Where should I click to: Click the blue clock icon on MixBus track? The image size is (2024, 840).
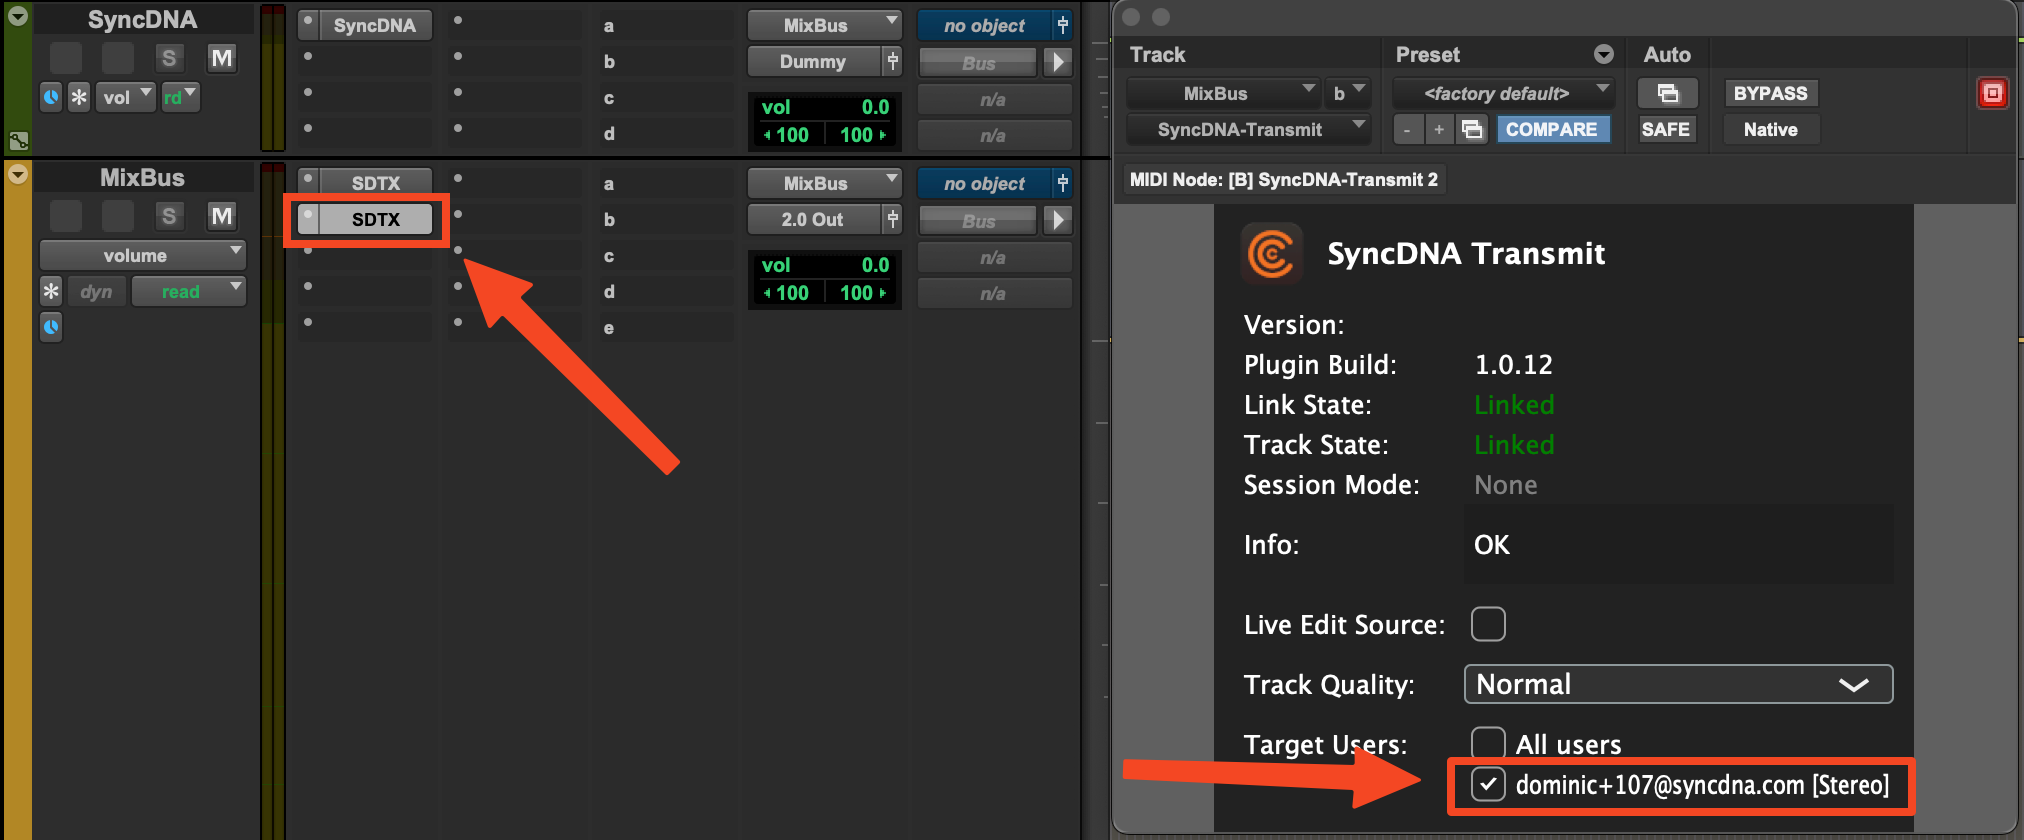tap(51, 327)
